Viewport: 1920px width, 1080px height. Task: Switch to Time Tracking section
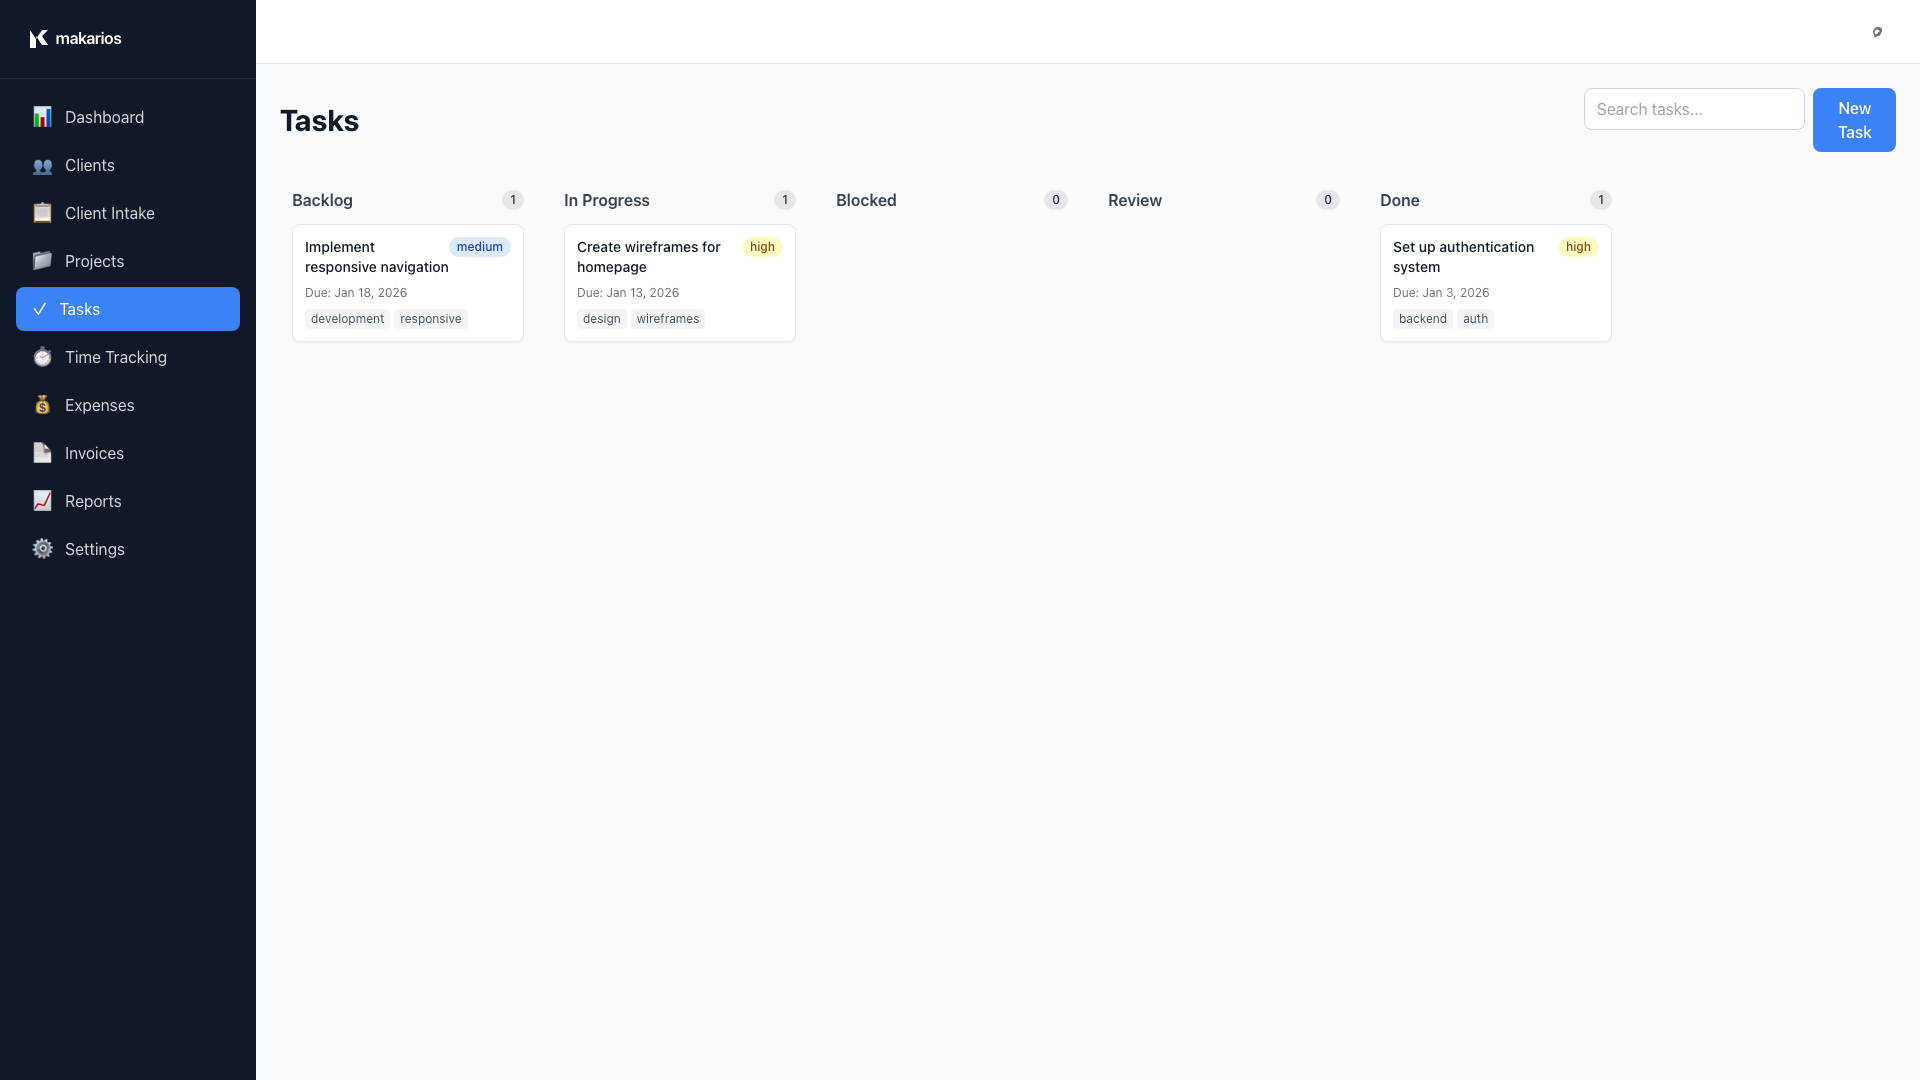[x=114, y=357]
